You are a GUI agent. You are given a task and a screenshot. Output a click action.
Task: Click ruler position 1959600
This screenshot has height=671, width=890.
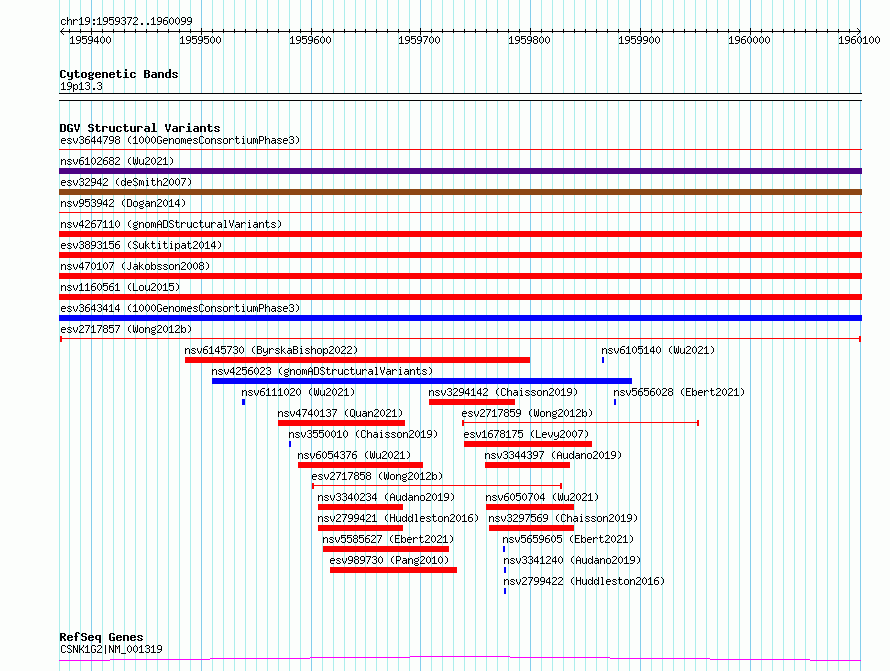click(x=310, y=40)
